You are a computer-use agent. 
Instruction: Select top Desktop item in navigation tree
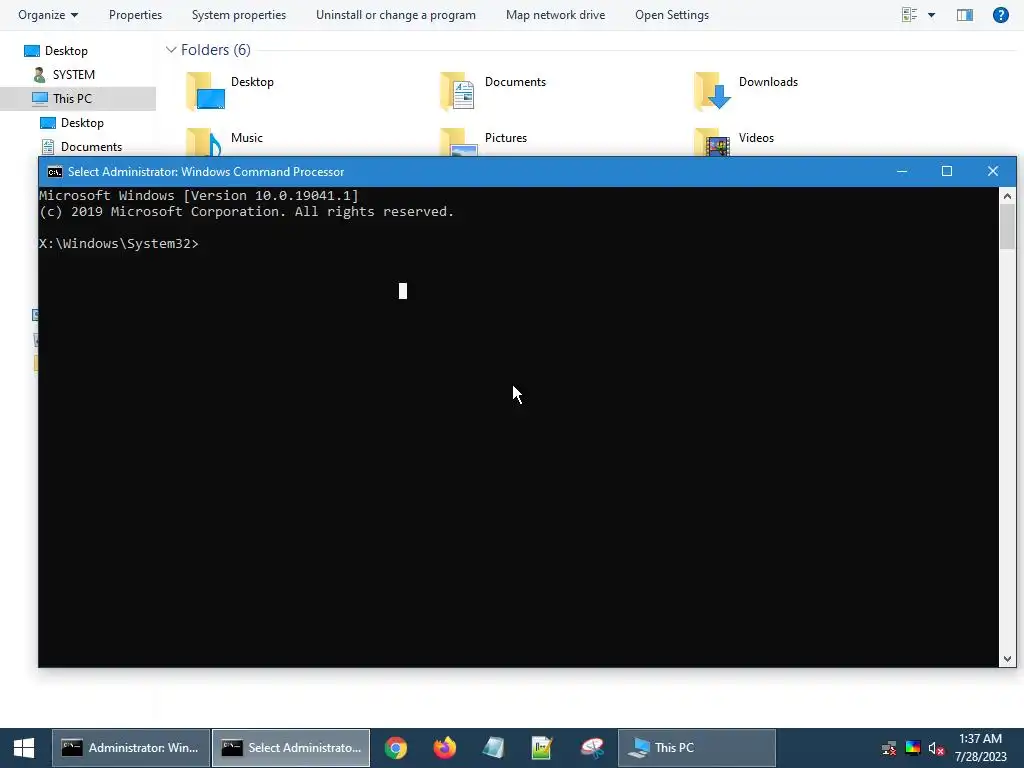(66, 50)
